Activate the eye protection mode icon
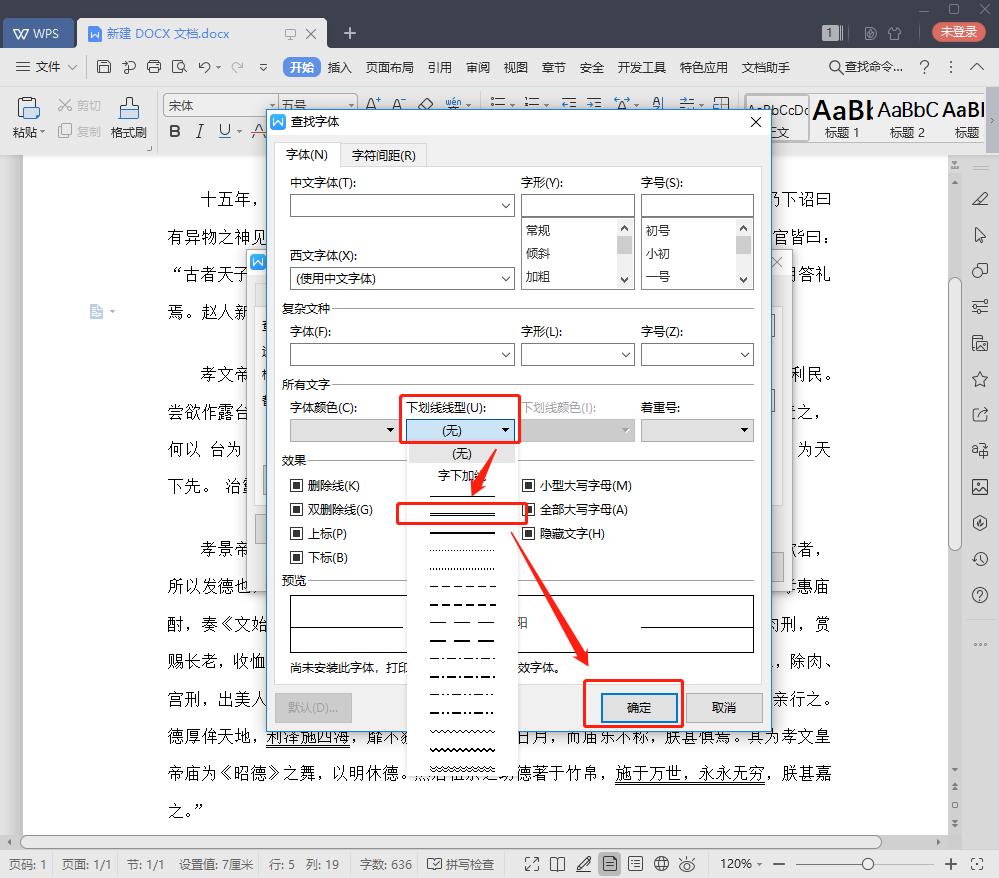This screenshot has height=878, width=999. (687, 863)
